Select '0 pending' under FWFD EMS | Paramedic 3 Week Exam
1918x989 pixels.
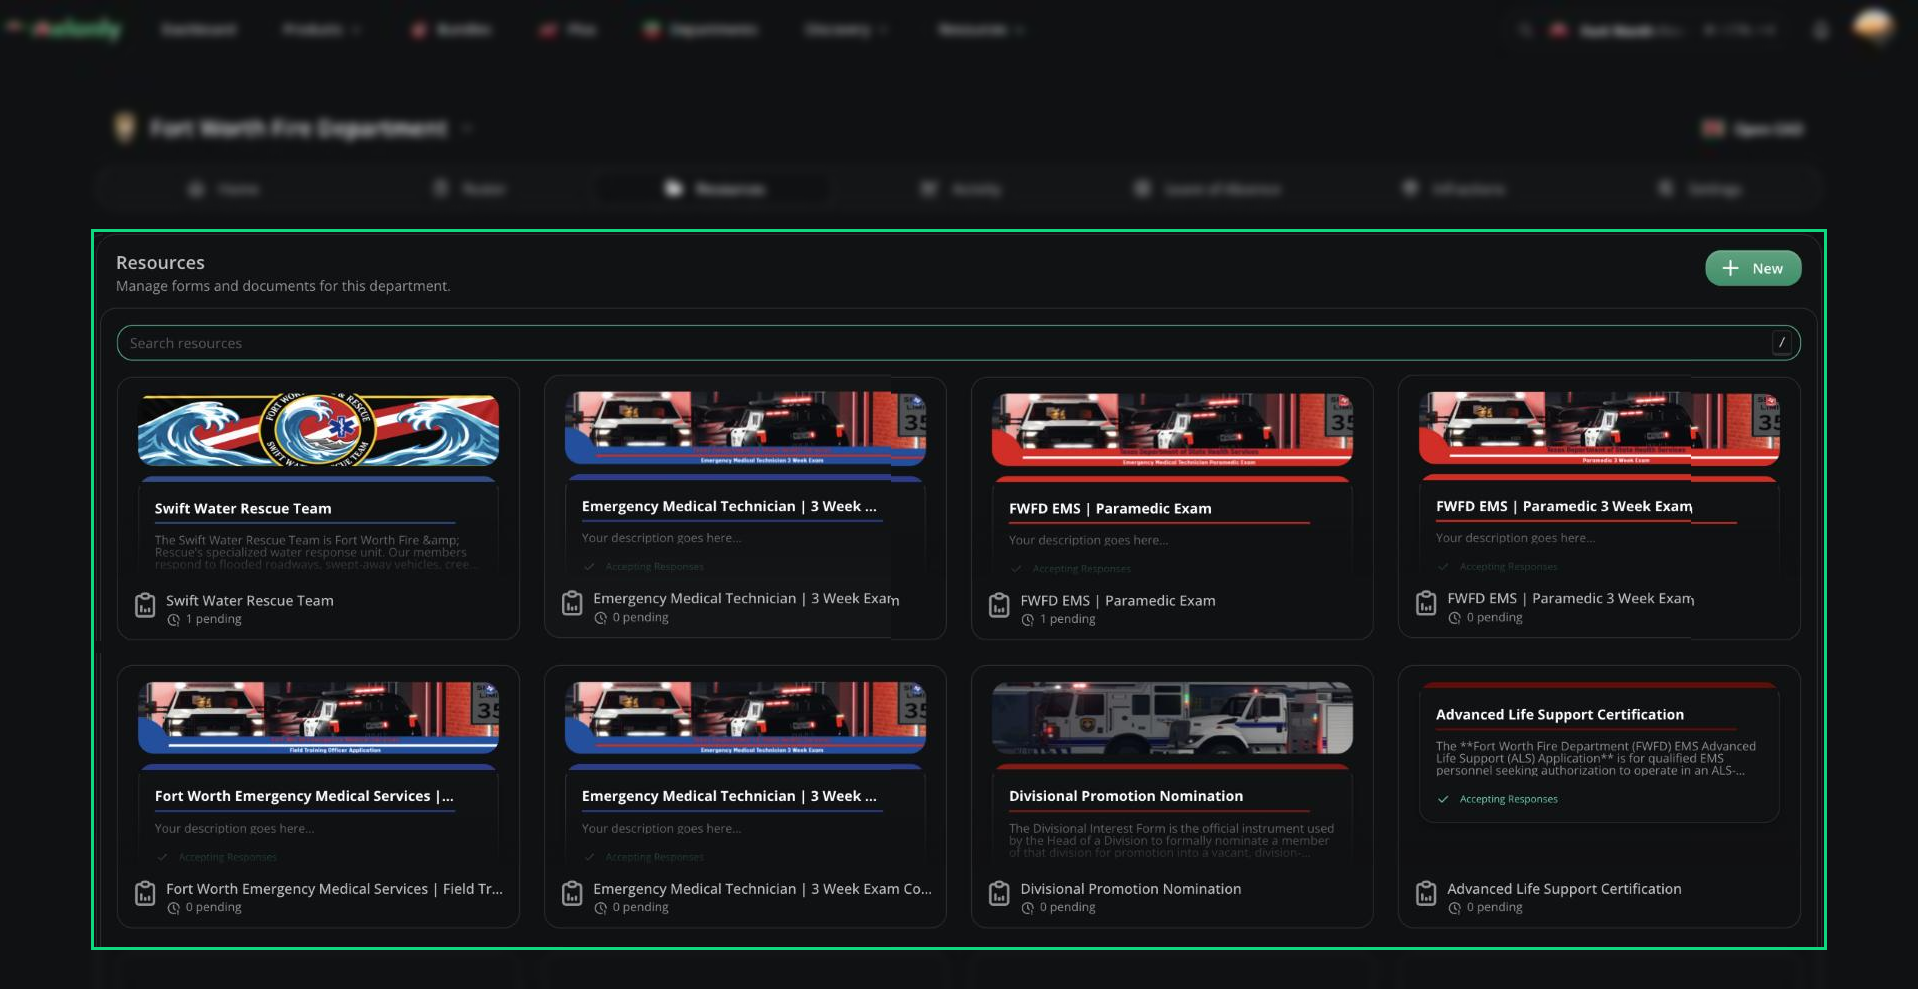(1494, 617)
